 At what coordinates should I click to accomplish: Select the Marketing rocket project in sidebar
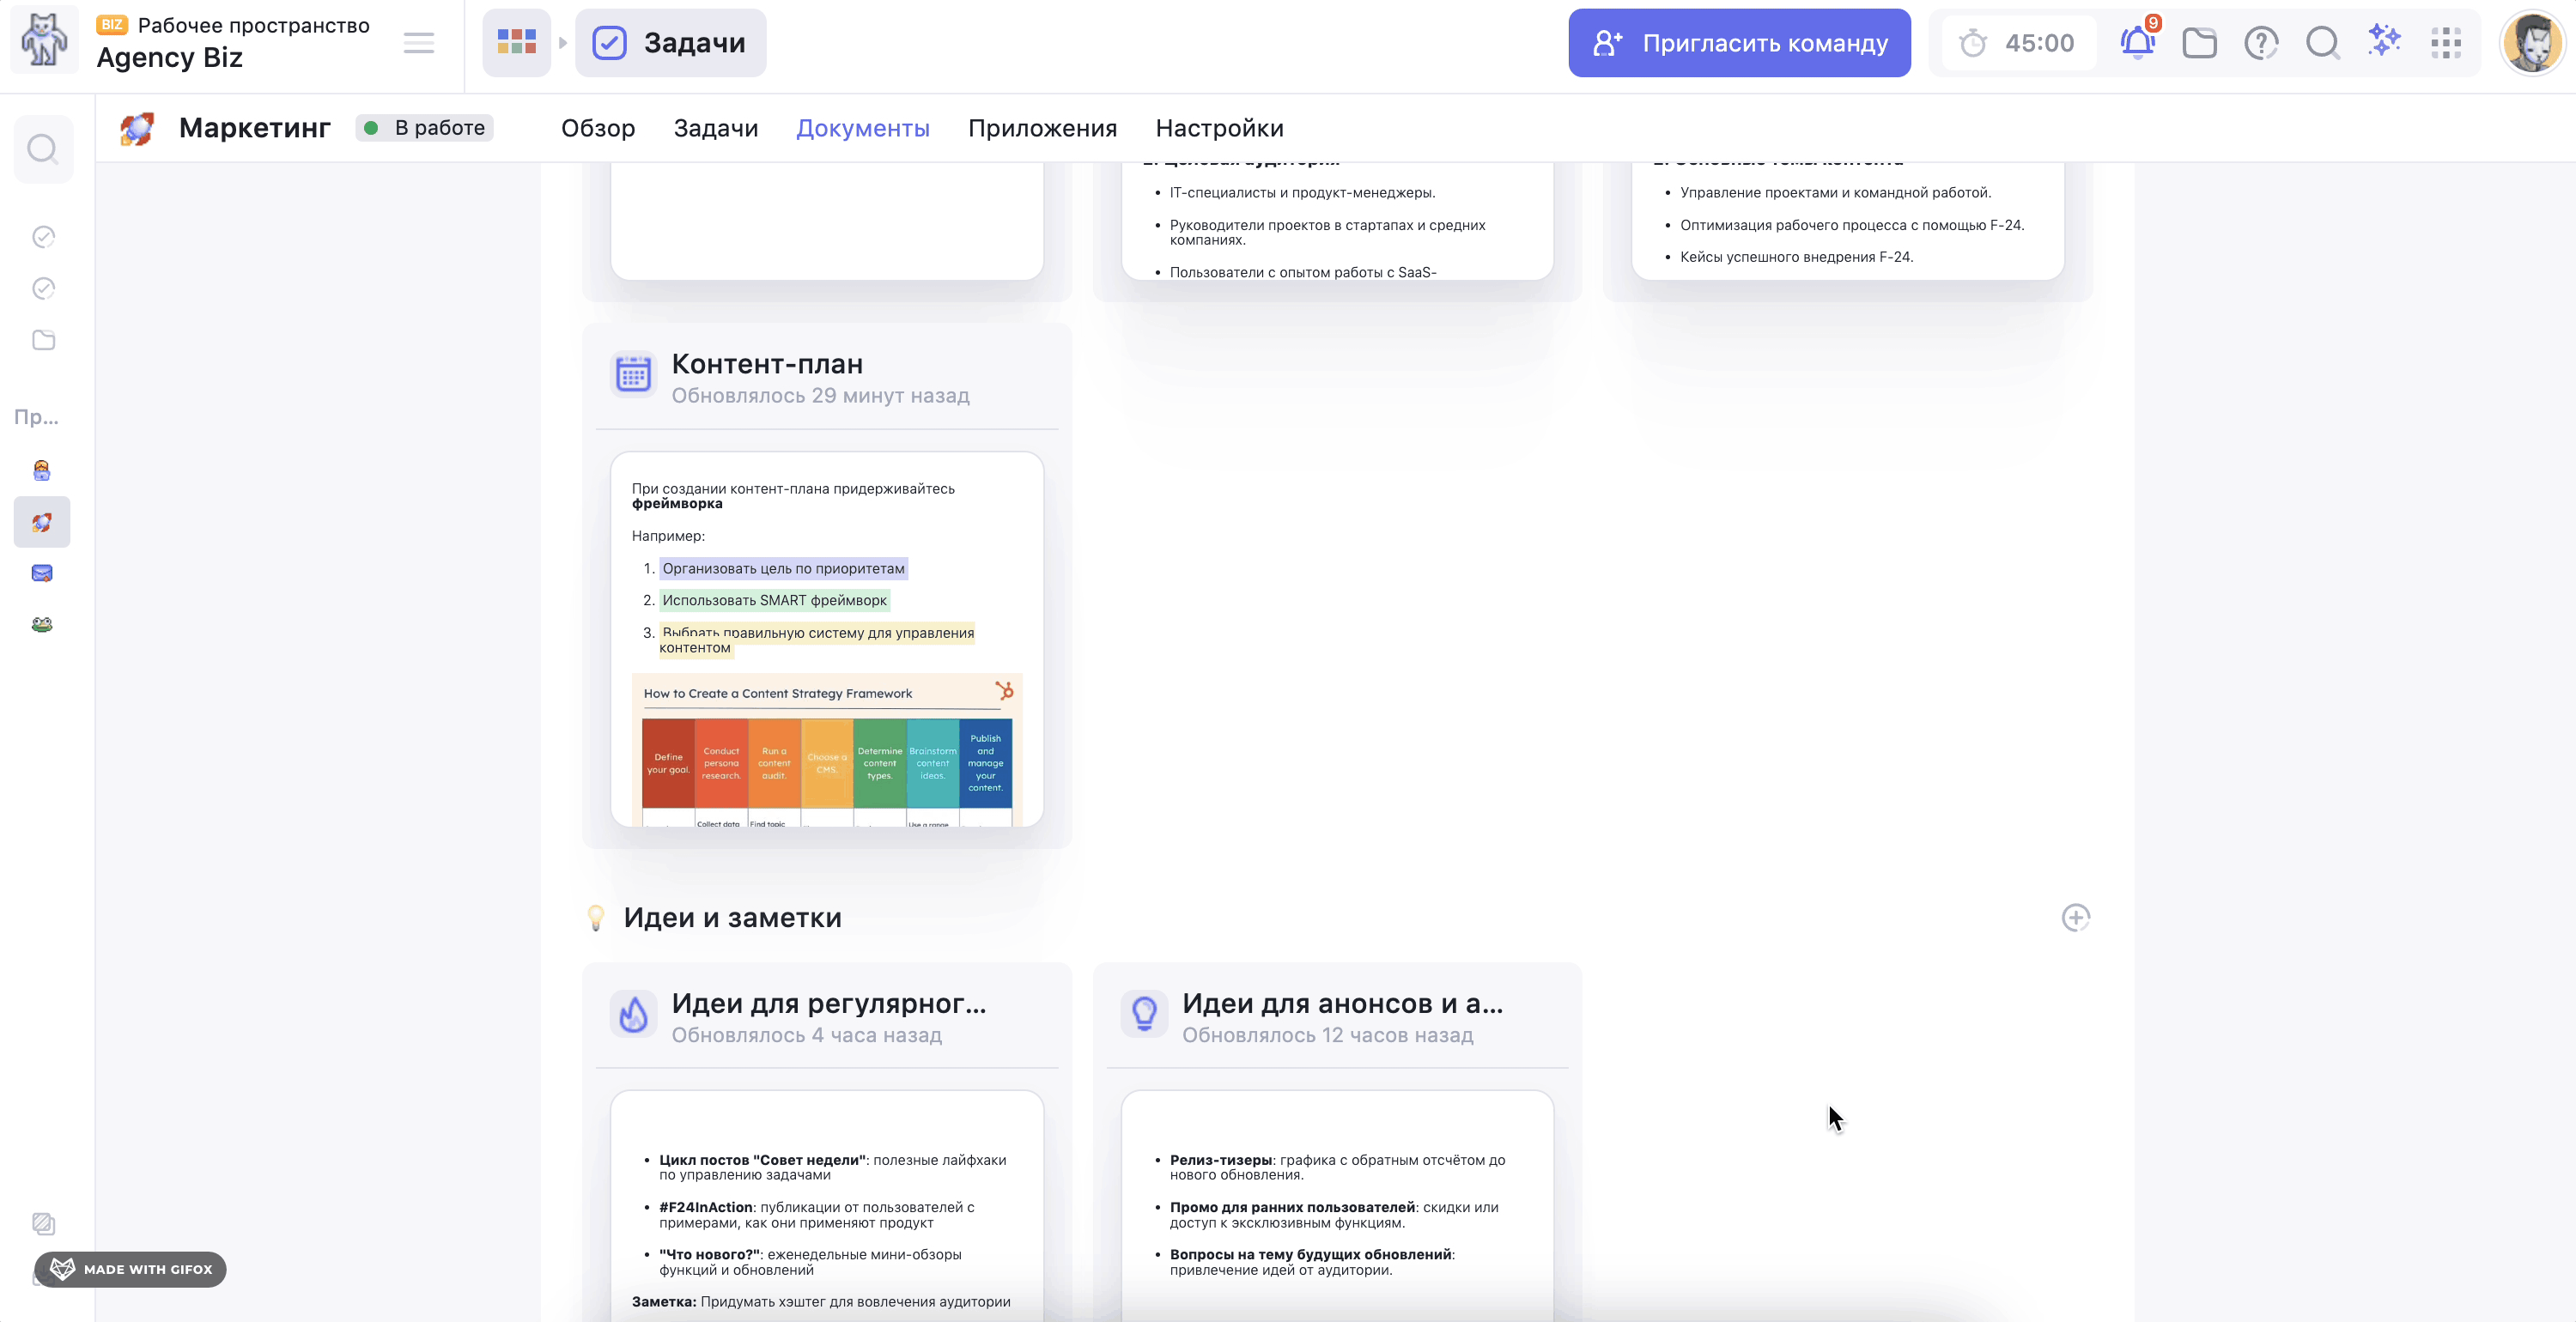[42, 522]
